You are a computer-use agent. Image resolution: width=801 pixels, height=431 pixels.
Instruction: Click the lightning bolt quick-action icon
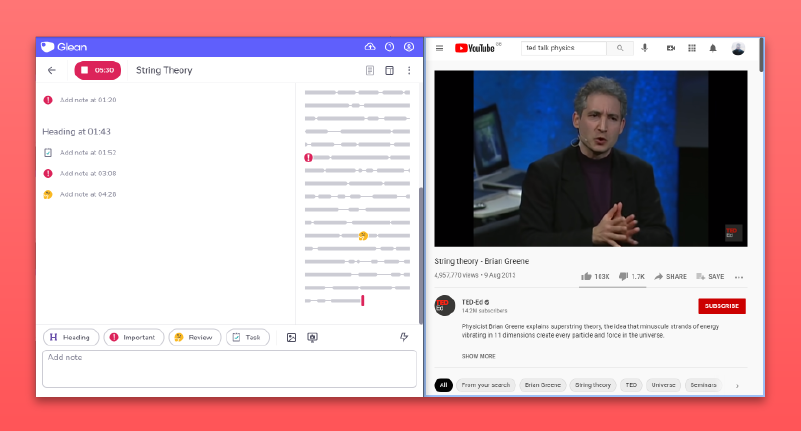[404, 337]
